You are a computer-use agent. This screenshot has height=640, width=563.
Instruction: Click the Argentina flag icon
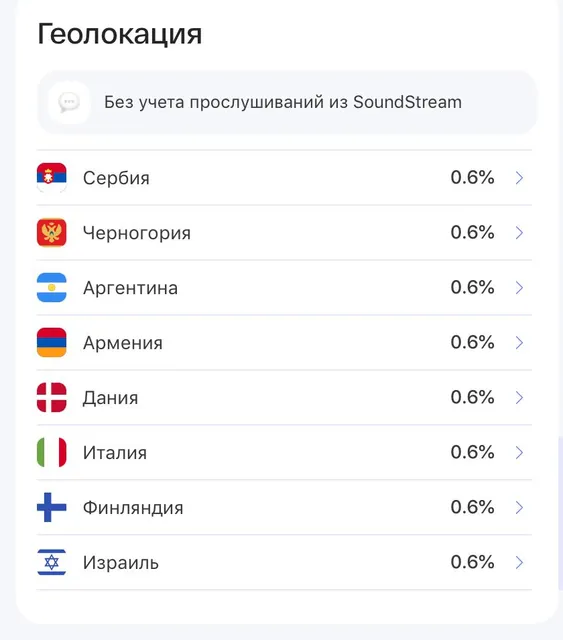click(51, 287)
